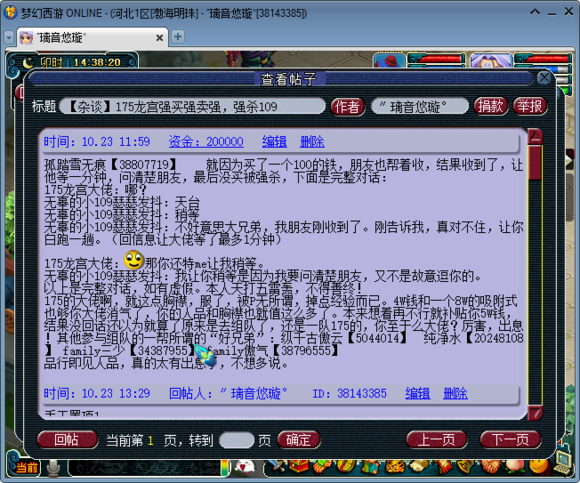The height and width of the screenshot is (483, 580).
Task: Close the 璃音悠璇 character tab
Action: 159,38
